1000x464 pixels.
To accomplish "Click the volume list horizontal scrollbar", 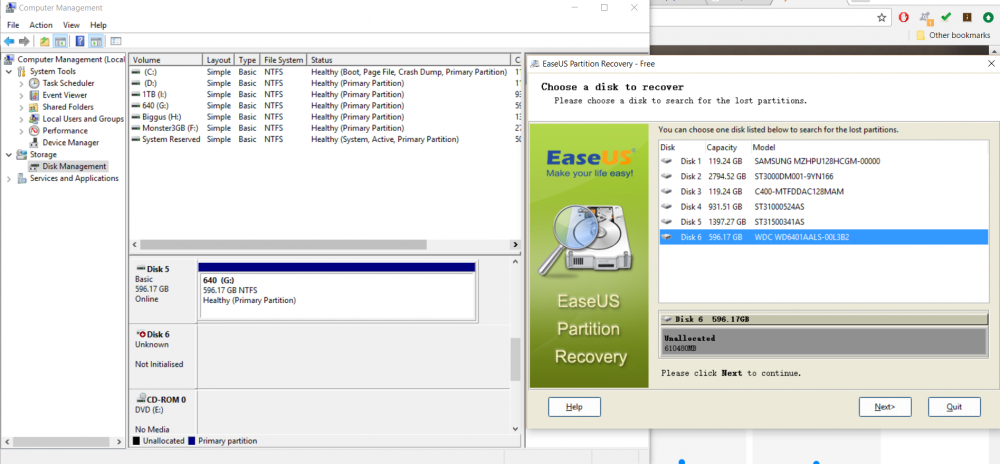I will 283,245.
